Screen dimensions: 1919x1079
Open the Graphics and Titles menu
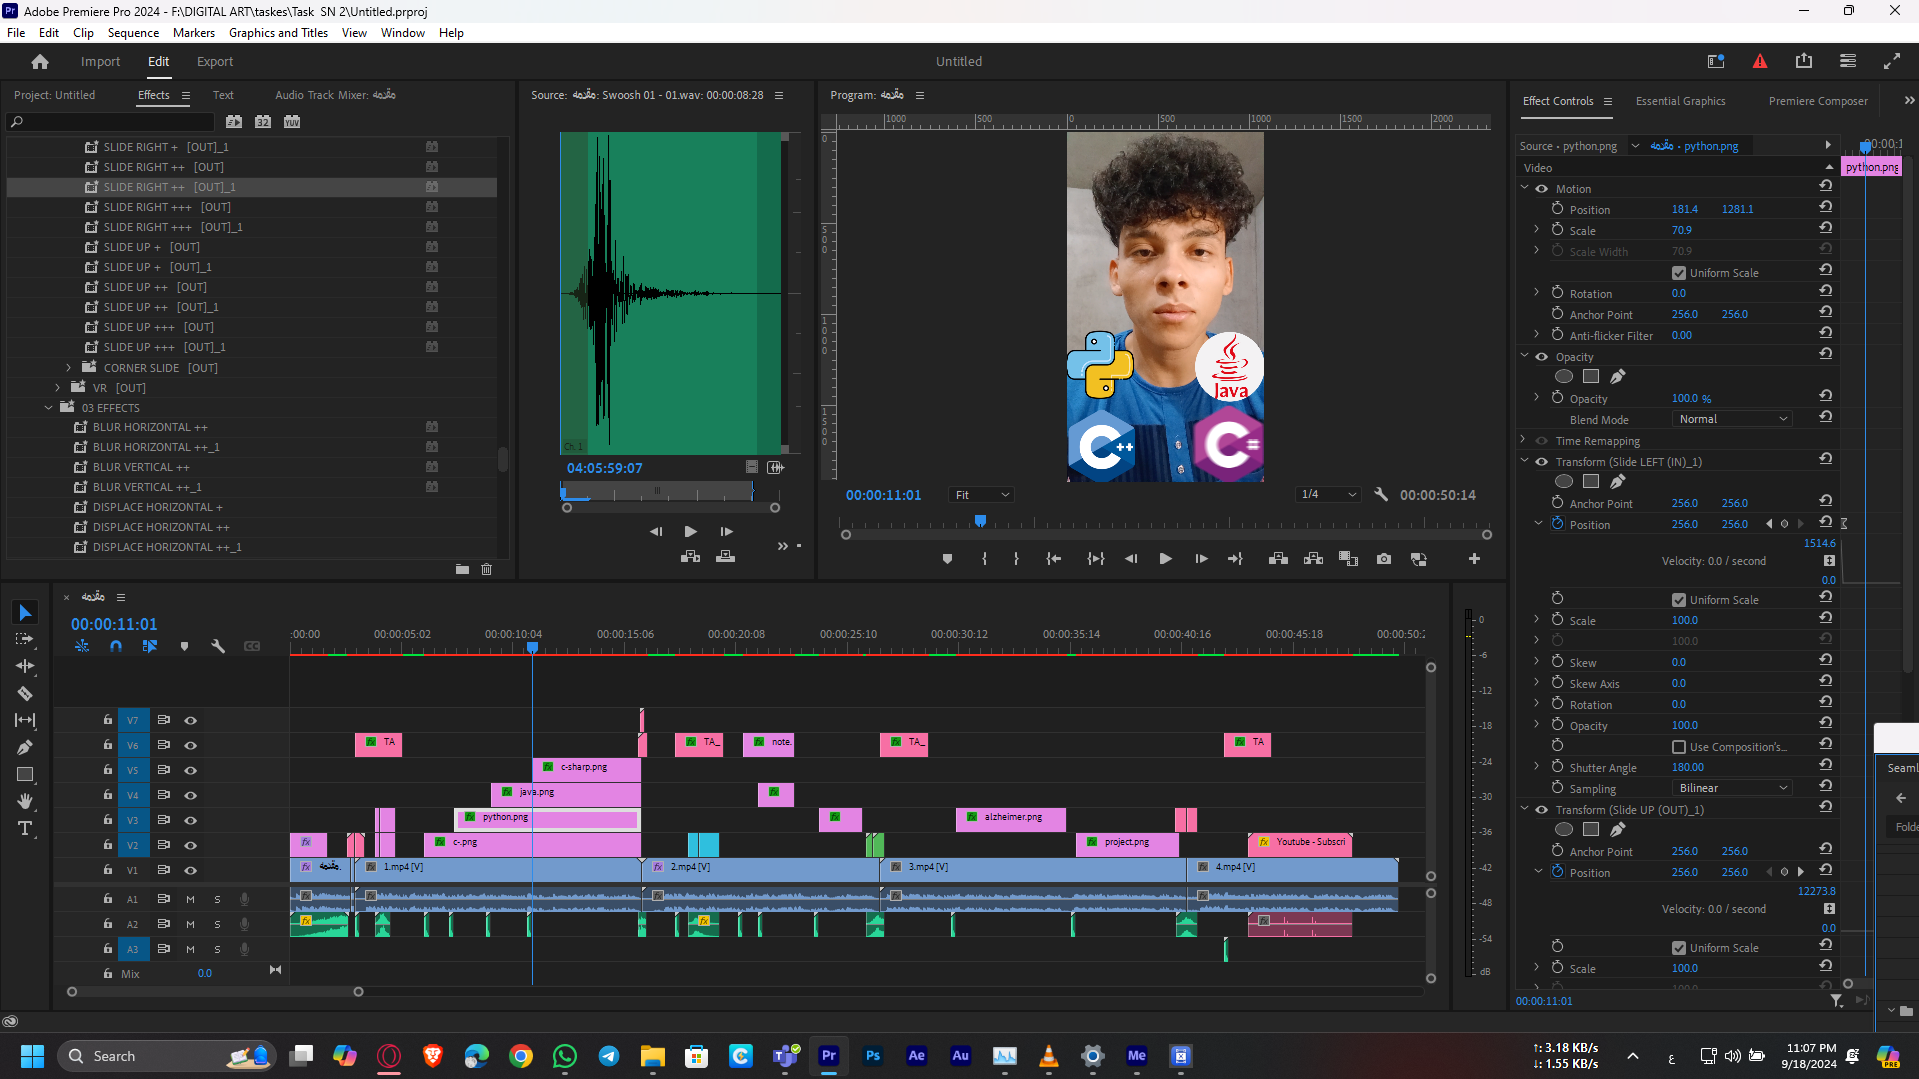point(278,33)
